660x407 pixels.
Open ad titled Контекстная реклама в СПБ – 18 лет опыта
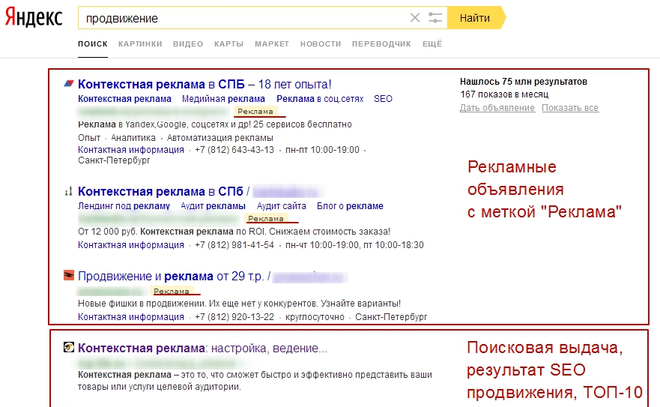[205, 84]
